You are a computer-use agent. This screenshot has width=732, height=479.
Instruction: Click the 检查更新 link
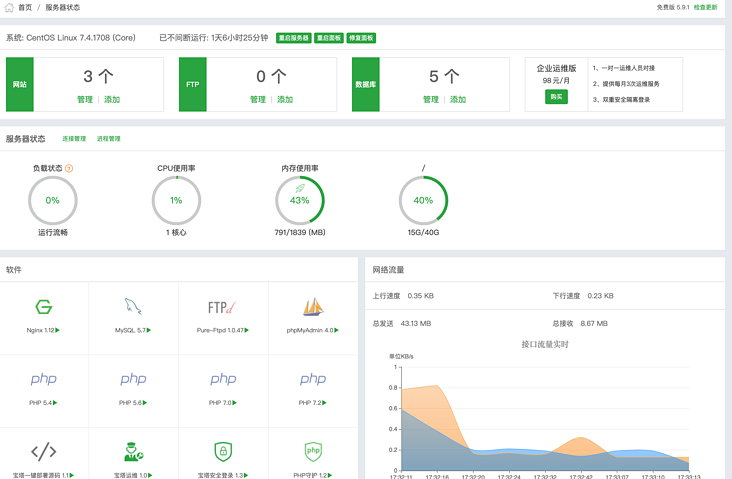(705, 7)
